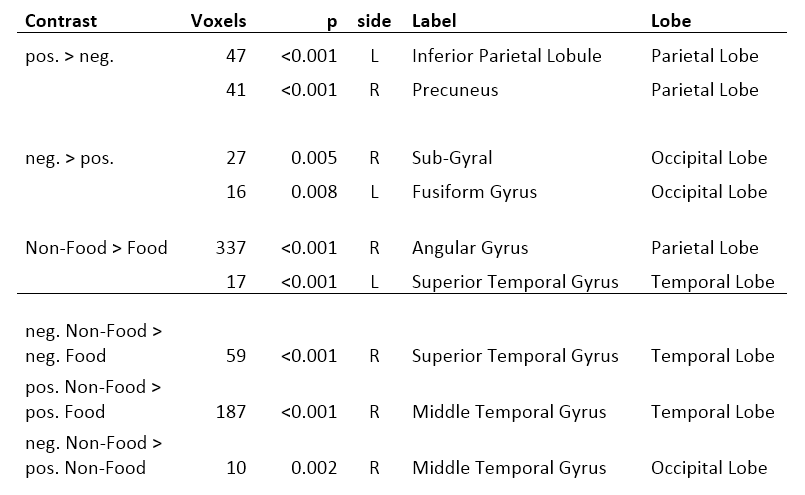
Task: Click the p-value 0.008 cell
Action: tap(314, 192)
